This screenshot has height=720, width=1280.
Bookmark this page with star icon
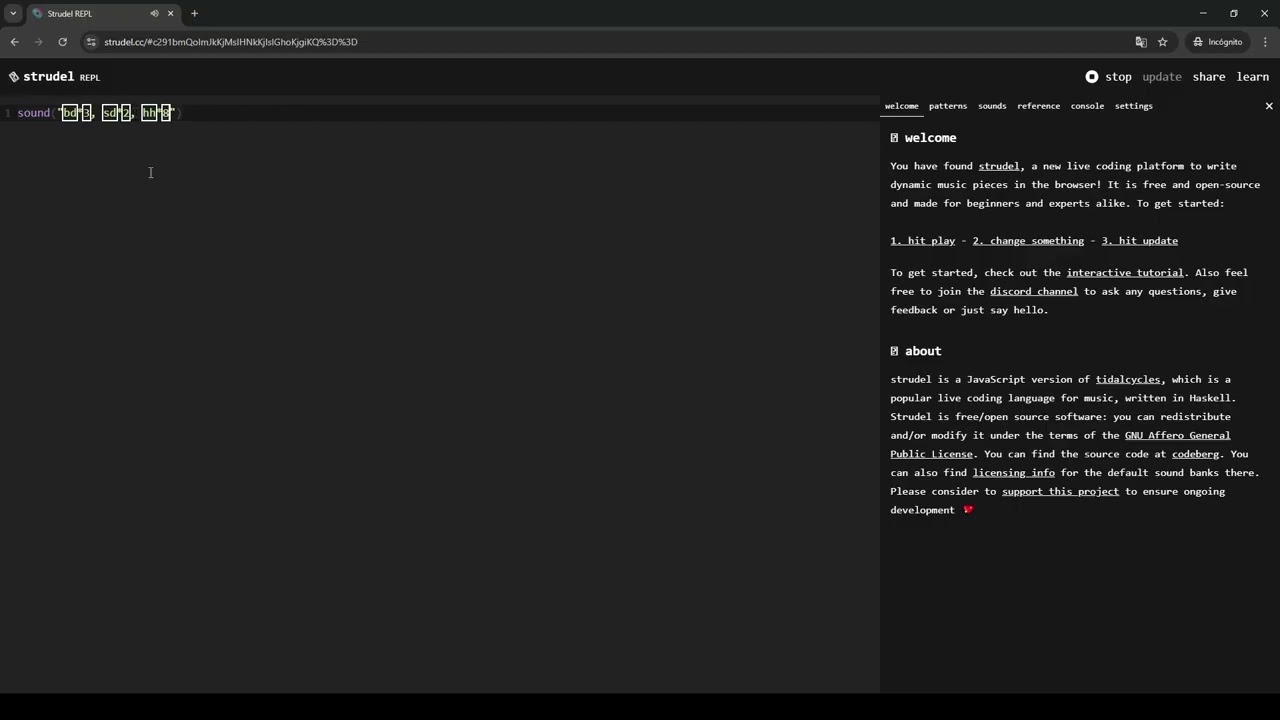(x=1162, y=42)
